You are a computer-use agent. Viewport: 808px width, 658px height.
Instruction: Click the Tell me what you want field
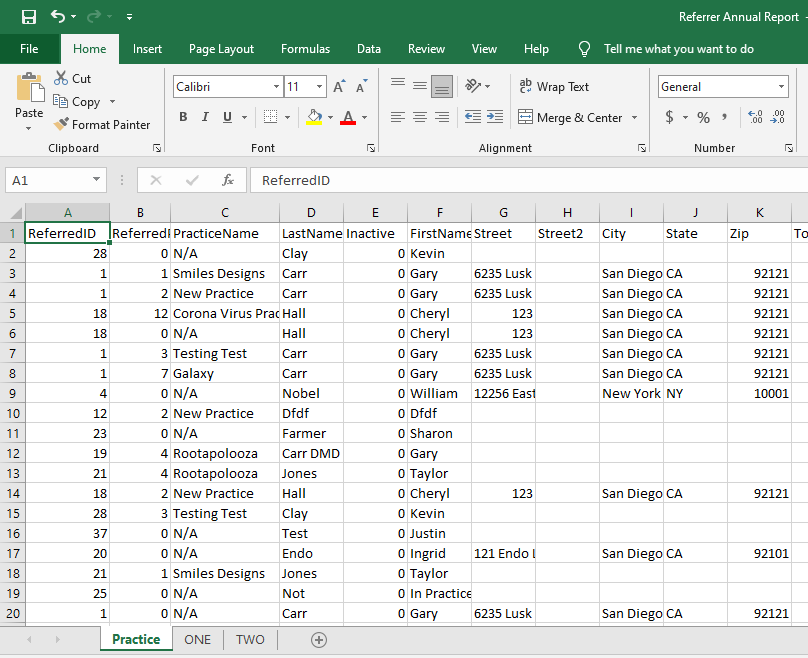(x=678, y=49)
